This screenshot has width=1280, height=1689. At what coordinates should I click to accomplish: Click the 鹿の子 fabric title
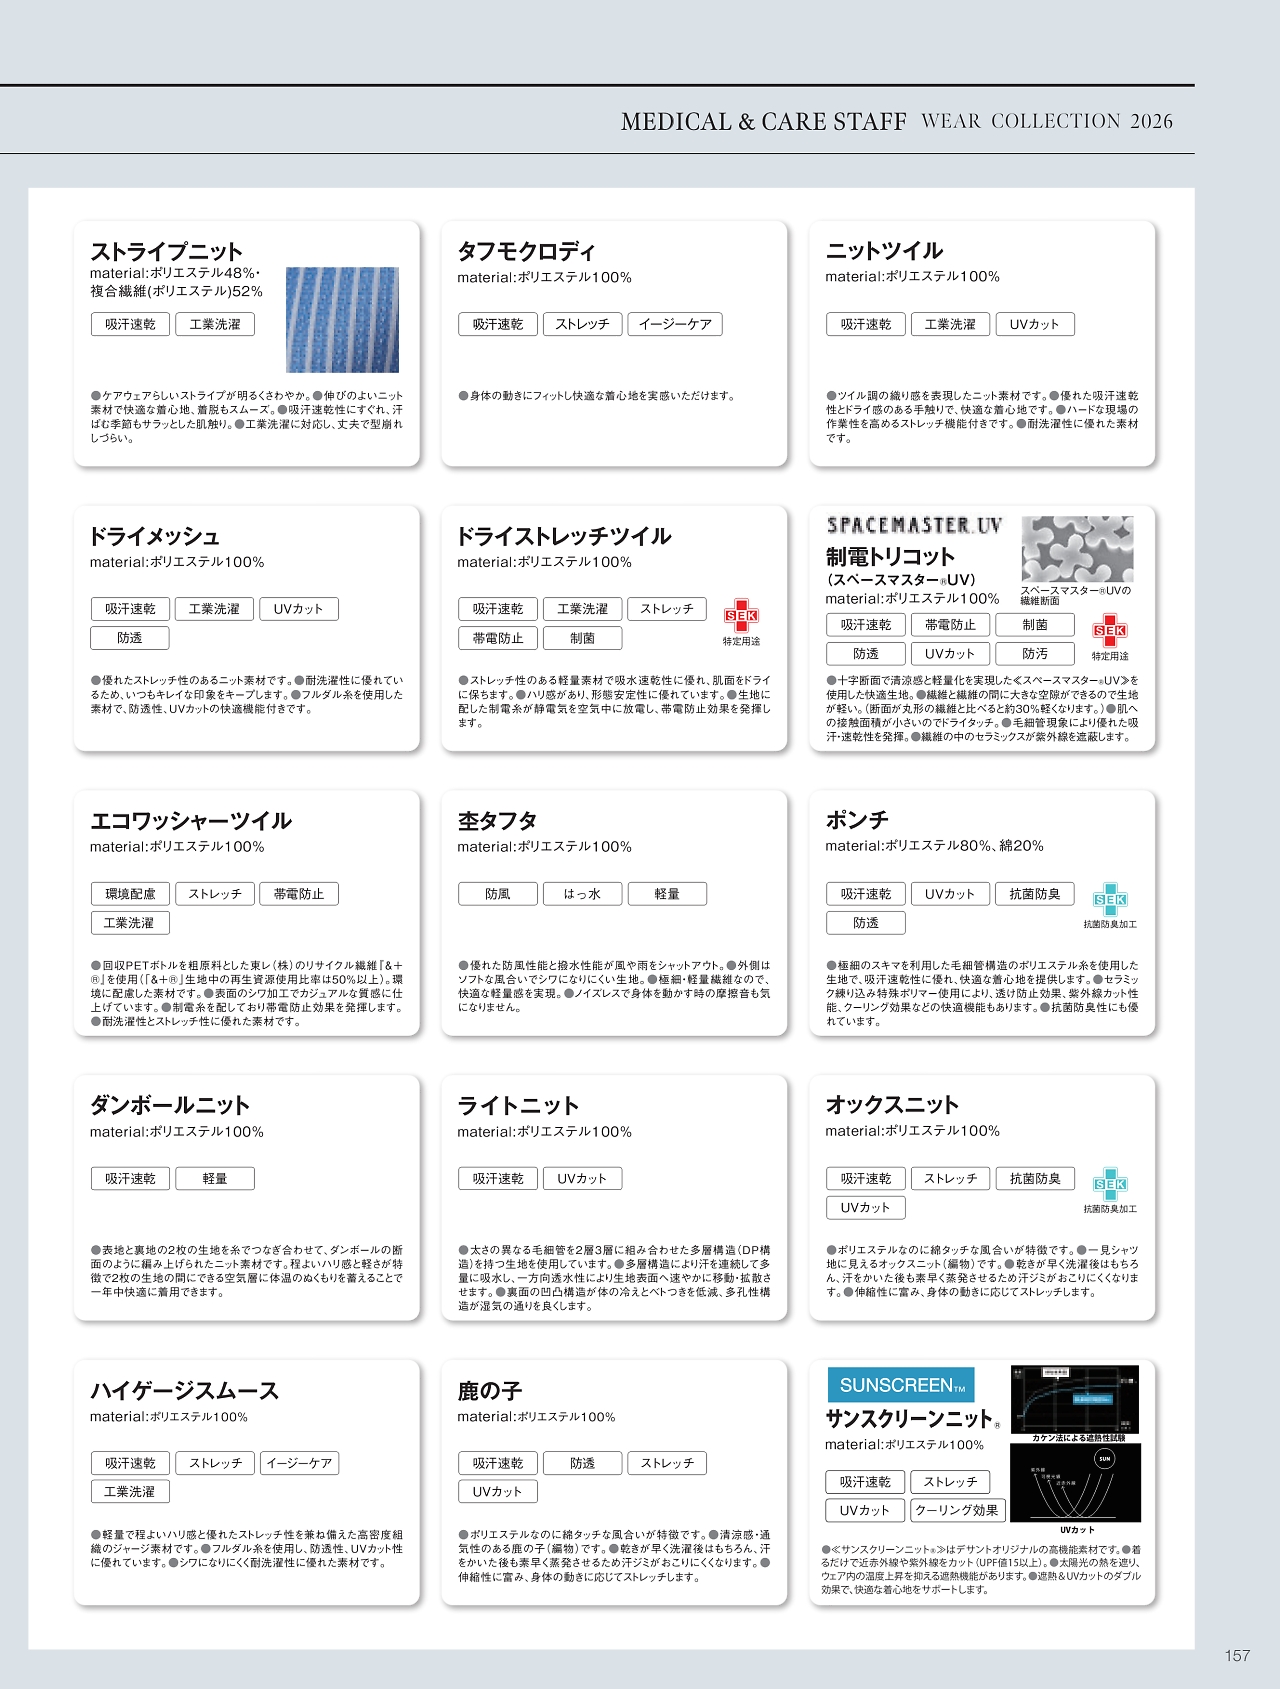point(490,1391)
